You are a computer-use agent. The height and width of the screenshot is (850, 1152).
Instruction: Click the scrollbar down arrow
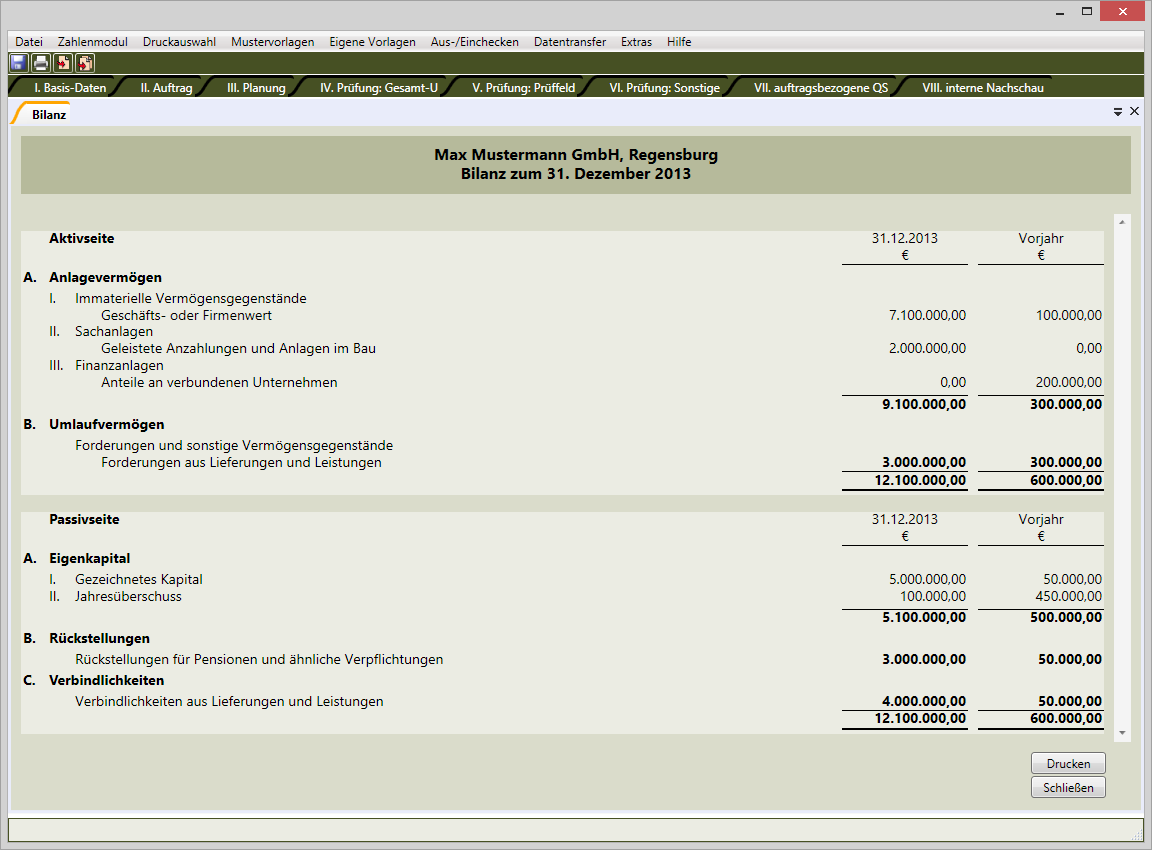click(1122, 733)
